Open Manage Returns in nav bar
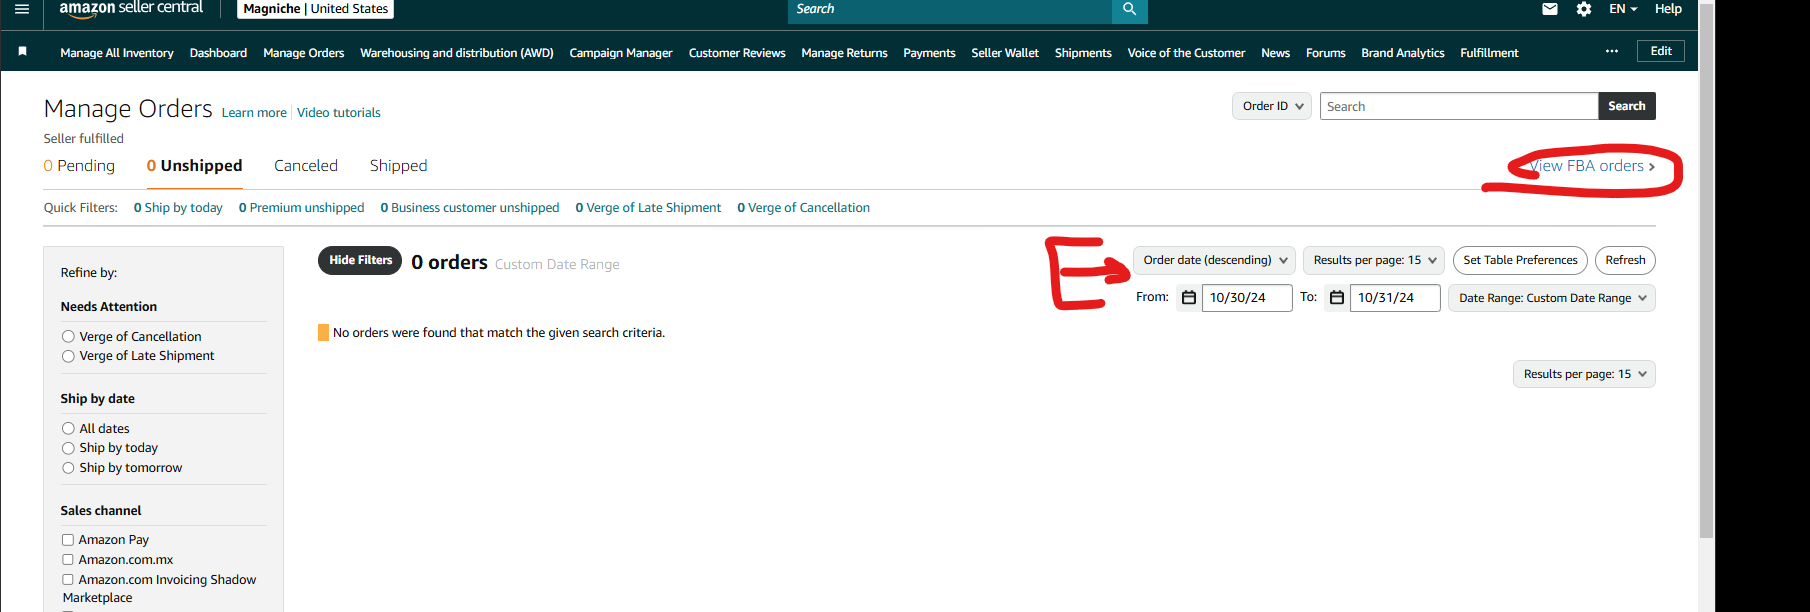The image size is (1810, 612). 844,53
